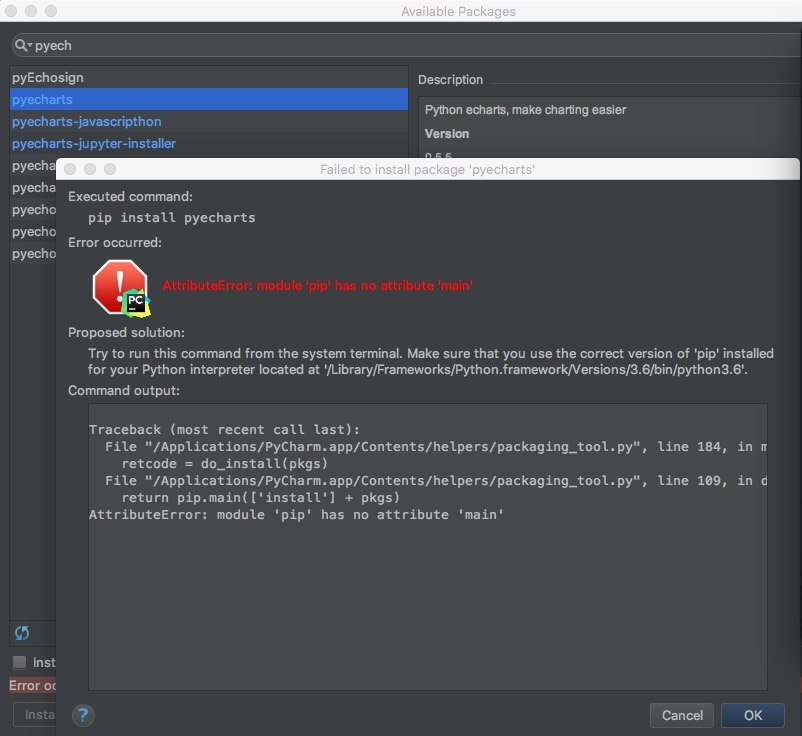
Task: Click the Traceback first line in output
Action: [224, 430]
